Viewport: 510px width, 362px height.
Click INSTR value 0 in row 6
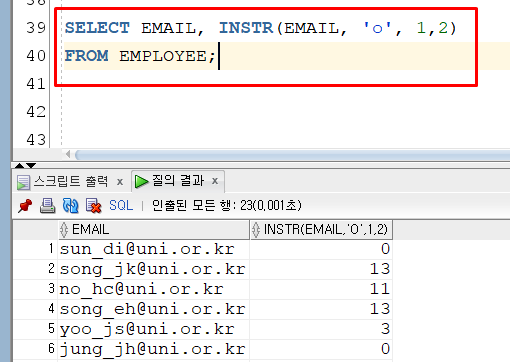321,349
